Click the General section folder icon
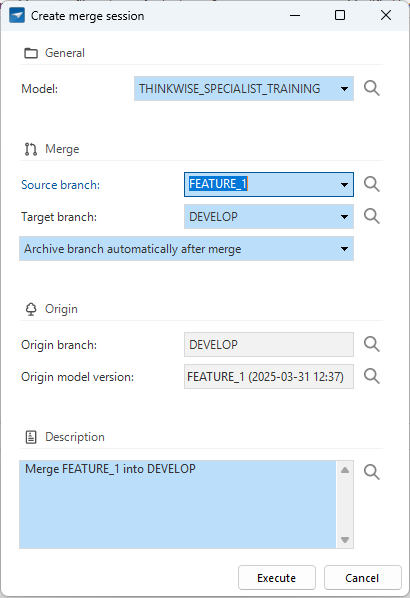 tap(31, 53)
